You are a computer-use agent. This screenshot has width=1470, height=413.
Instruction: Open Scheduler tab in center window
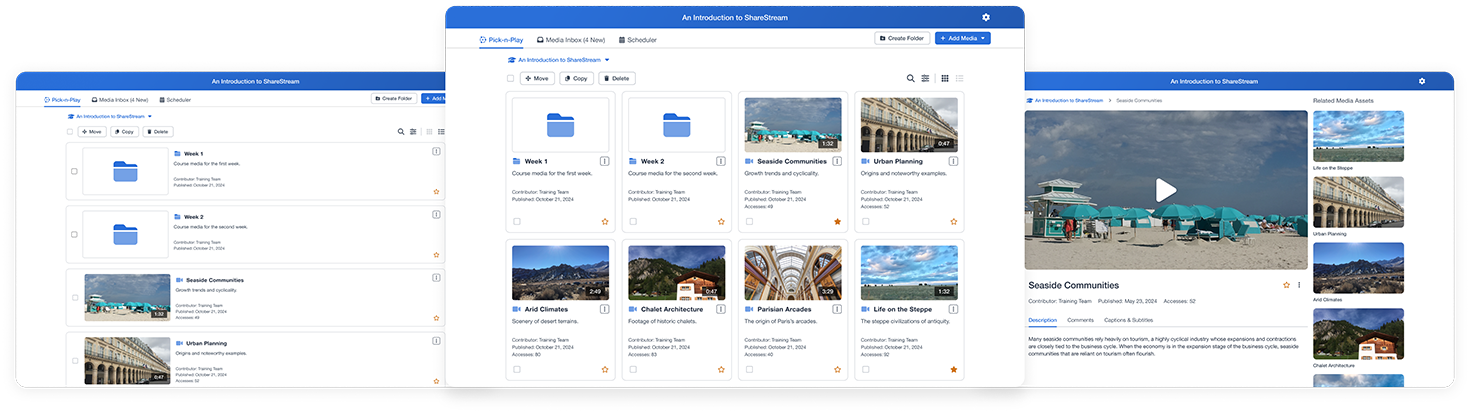[x=638, y=40]
